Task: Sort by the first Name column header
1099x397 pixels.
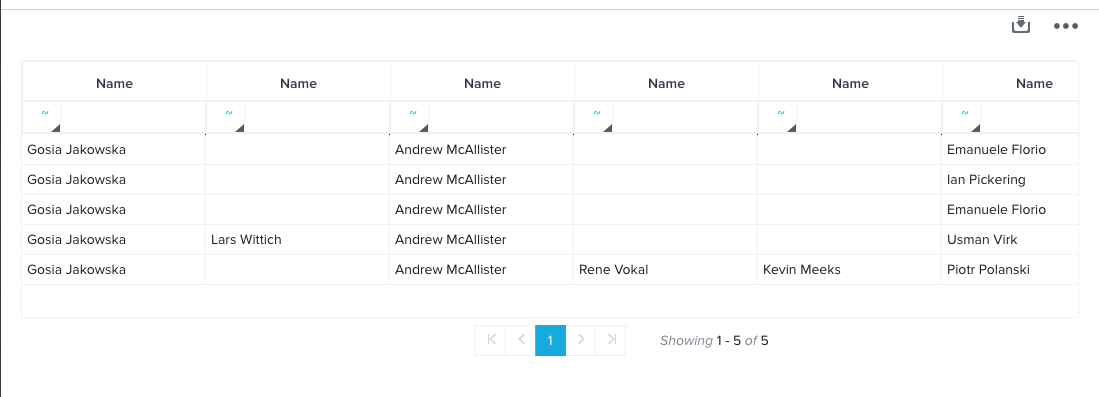Action: pyautogui.click(x=114, y=83)
